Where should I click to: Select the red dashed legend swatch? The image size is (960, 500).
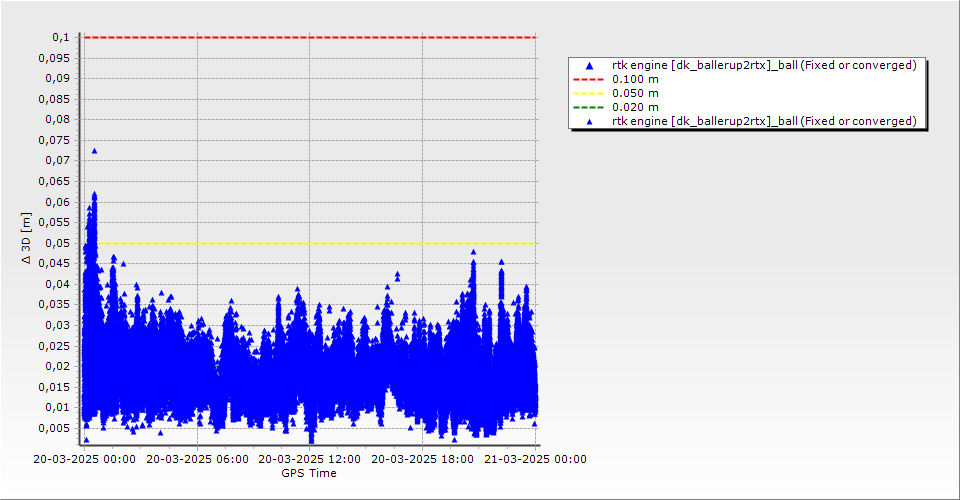coord(588,80)
